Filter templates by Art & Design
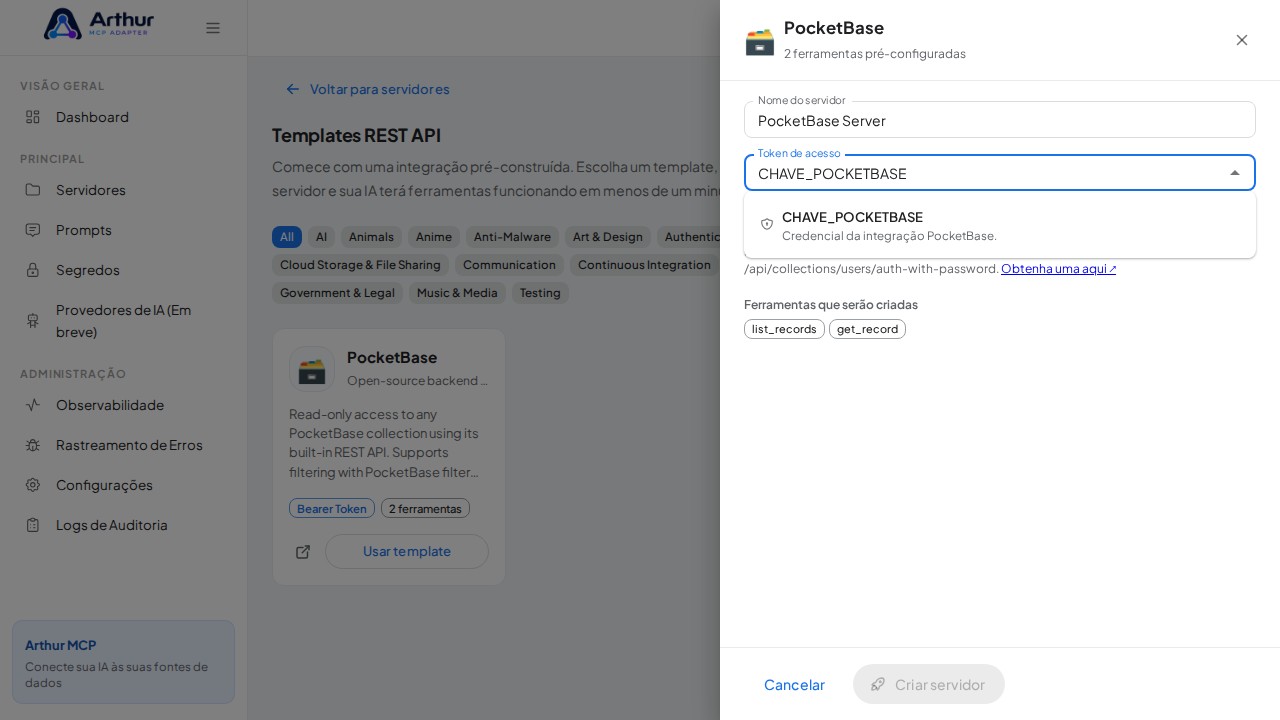This screenshot has width=1280, height=720. click(608, 237)
